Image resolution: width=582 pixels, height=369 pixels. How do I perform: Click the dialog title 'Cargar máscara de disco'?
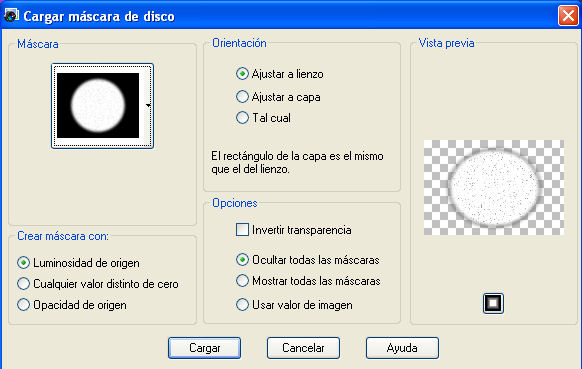coord(99,16)
